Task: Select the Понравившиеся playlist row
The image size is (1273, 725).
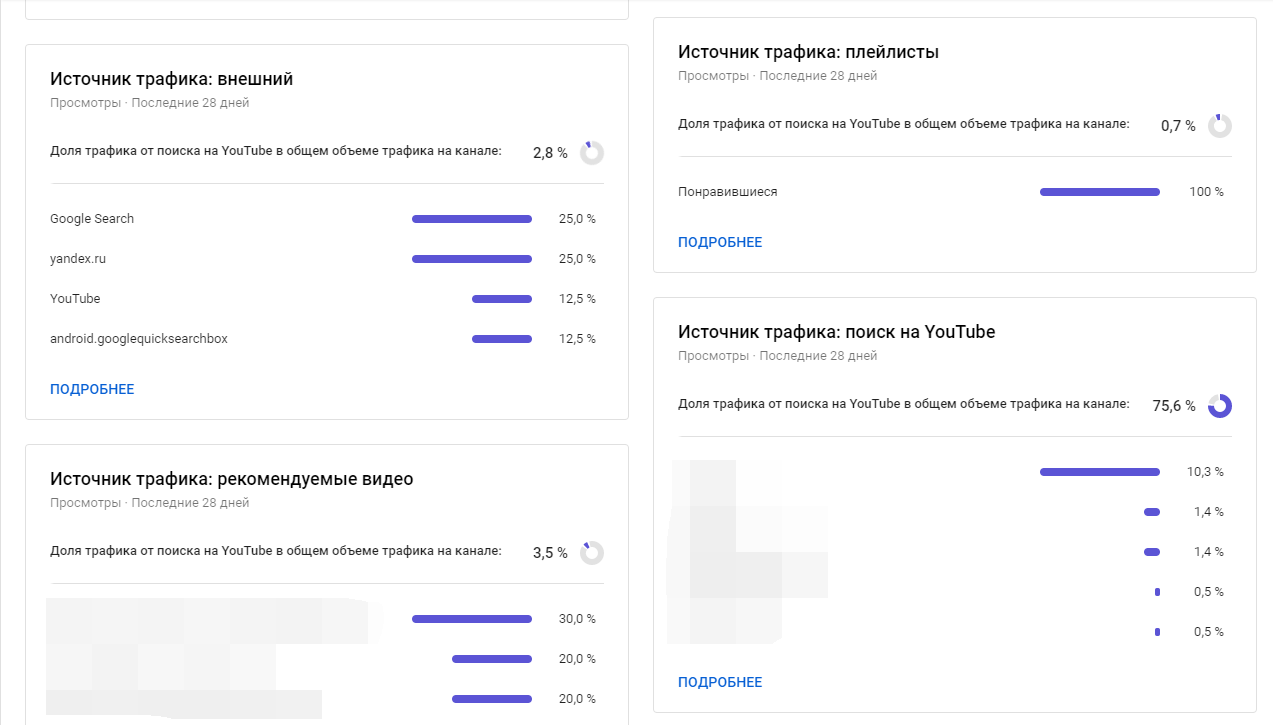Action: [727, 192]
